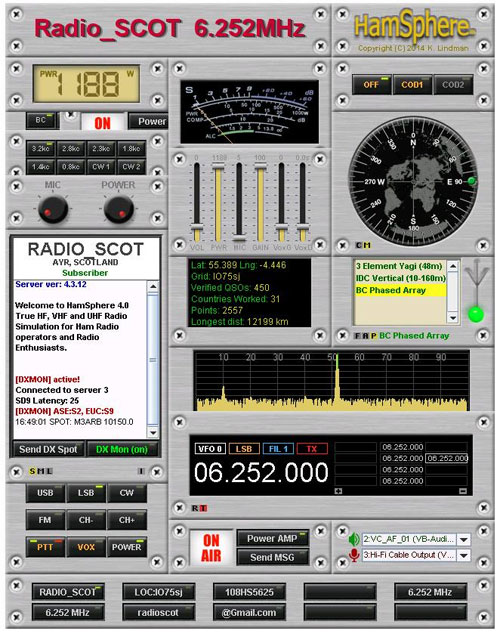Adjust the VOL slider
500x634 pixels.
(x=197, y=202)
